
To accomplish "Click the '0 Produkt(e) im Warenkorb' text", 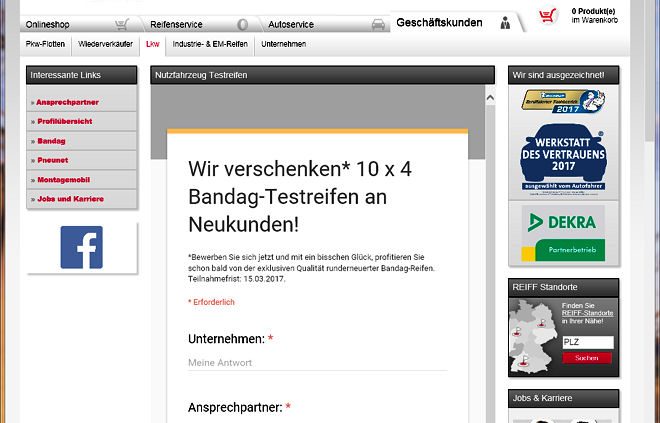I will click(595, 16).
